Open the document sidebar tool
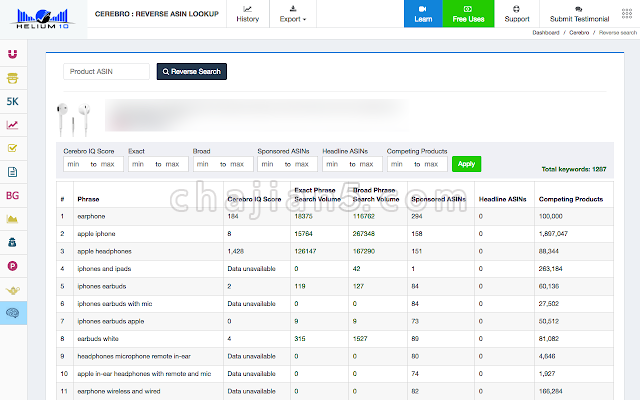Screen dimensions: 640x400 click(13, 172)
